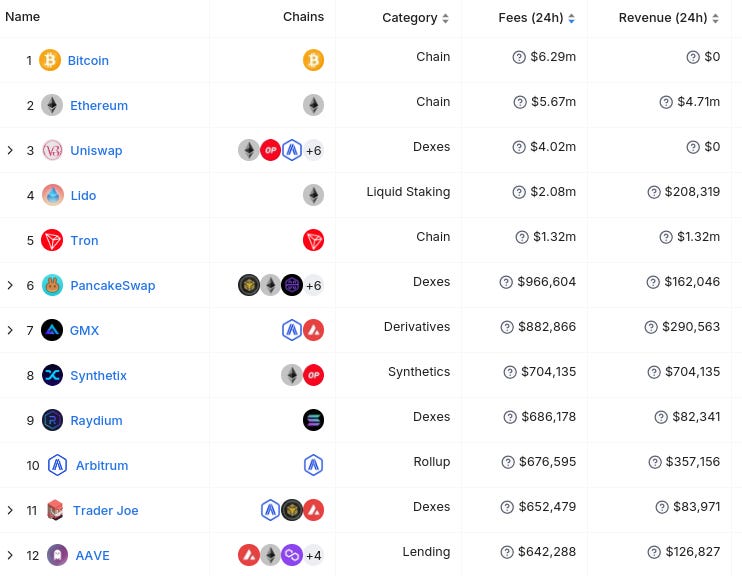The width and height of the screenshot is (742, 576).
Task: Open the Lido link
Action: point(83,195)
